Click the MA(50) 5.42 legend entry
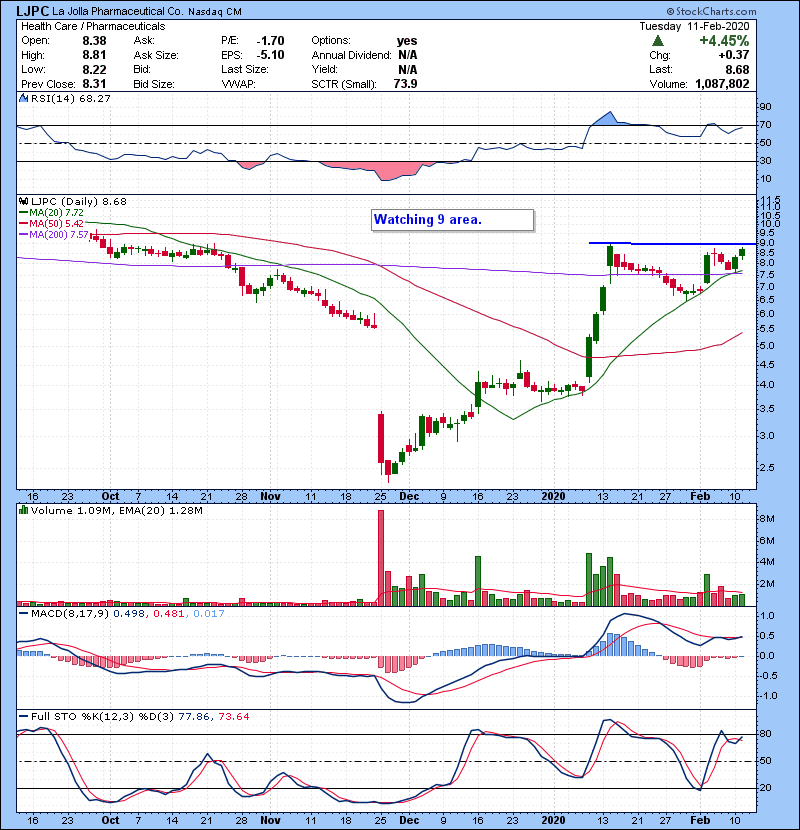Screen dimensions: 800x830 [x=53, y=223]
